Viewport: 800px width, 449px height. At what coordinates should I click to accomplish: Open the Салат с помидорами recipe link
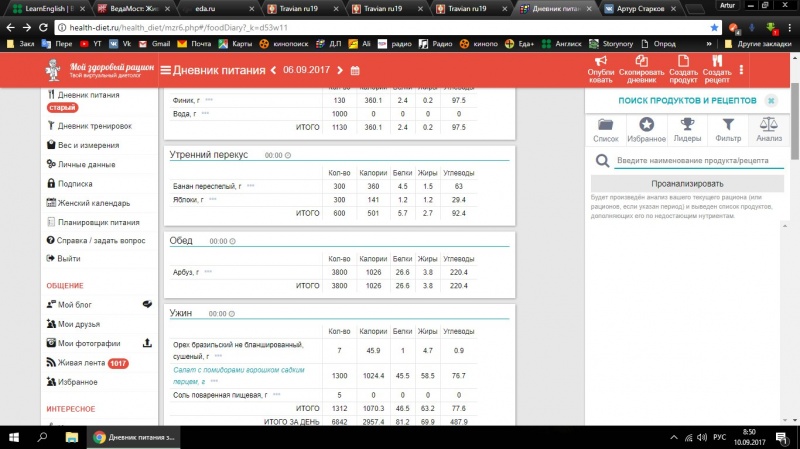point(237,375)
